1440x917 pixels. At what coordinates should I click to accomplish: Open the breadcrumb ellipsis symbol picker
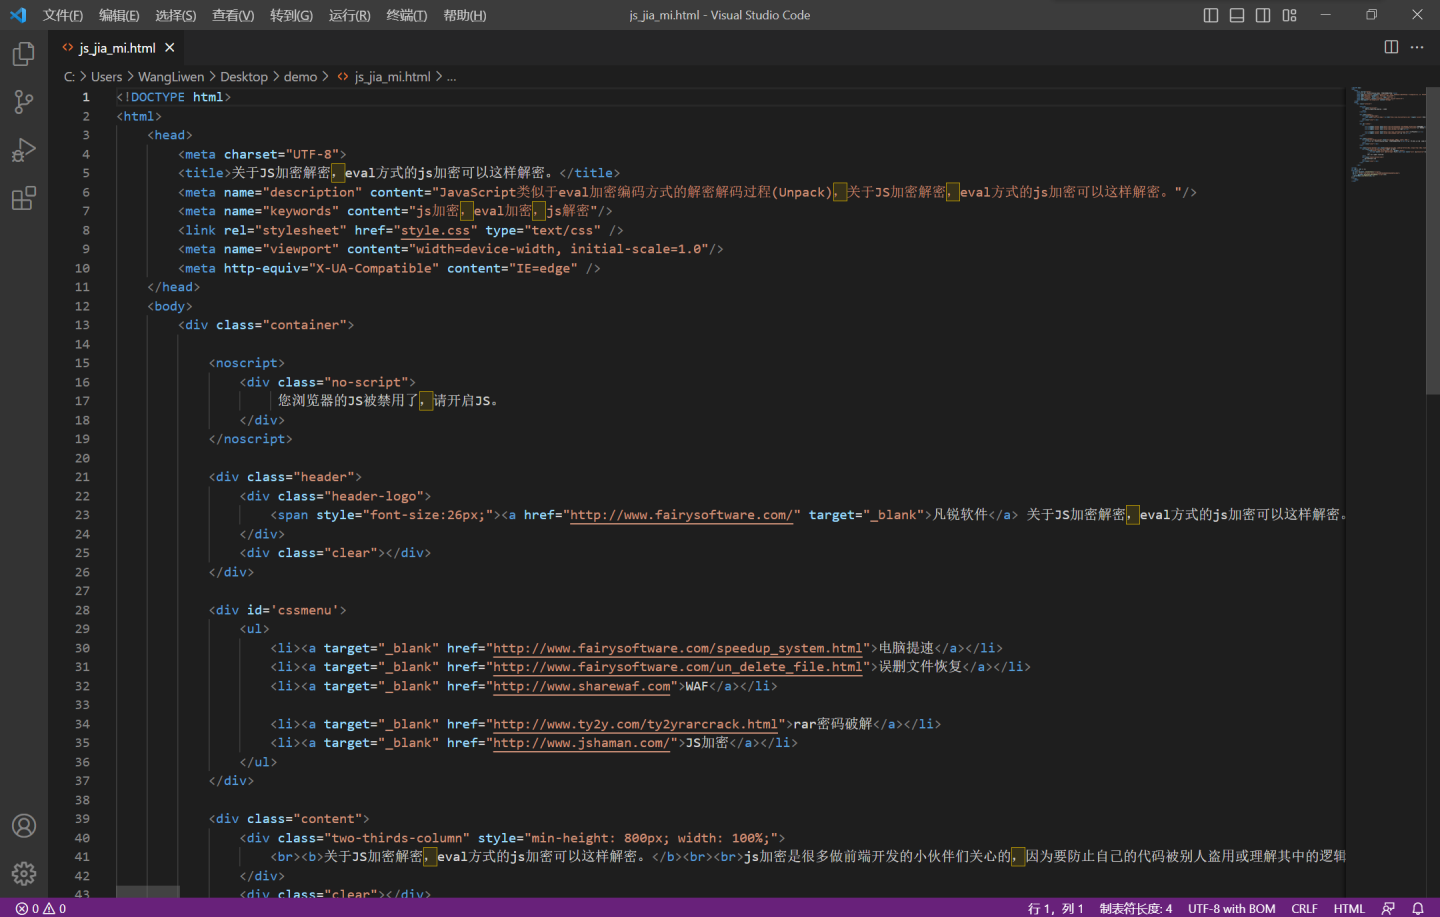pyautogui.click(x=451, y=77)
